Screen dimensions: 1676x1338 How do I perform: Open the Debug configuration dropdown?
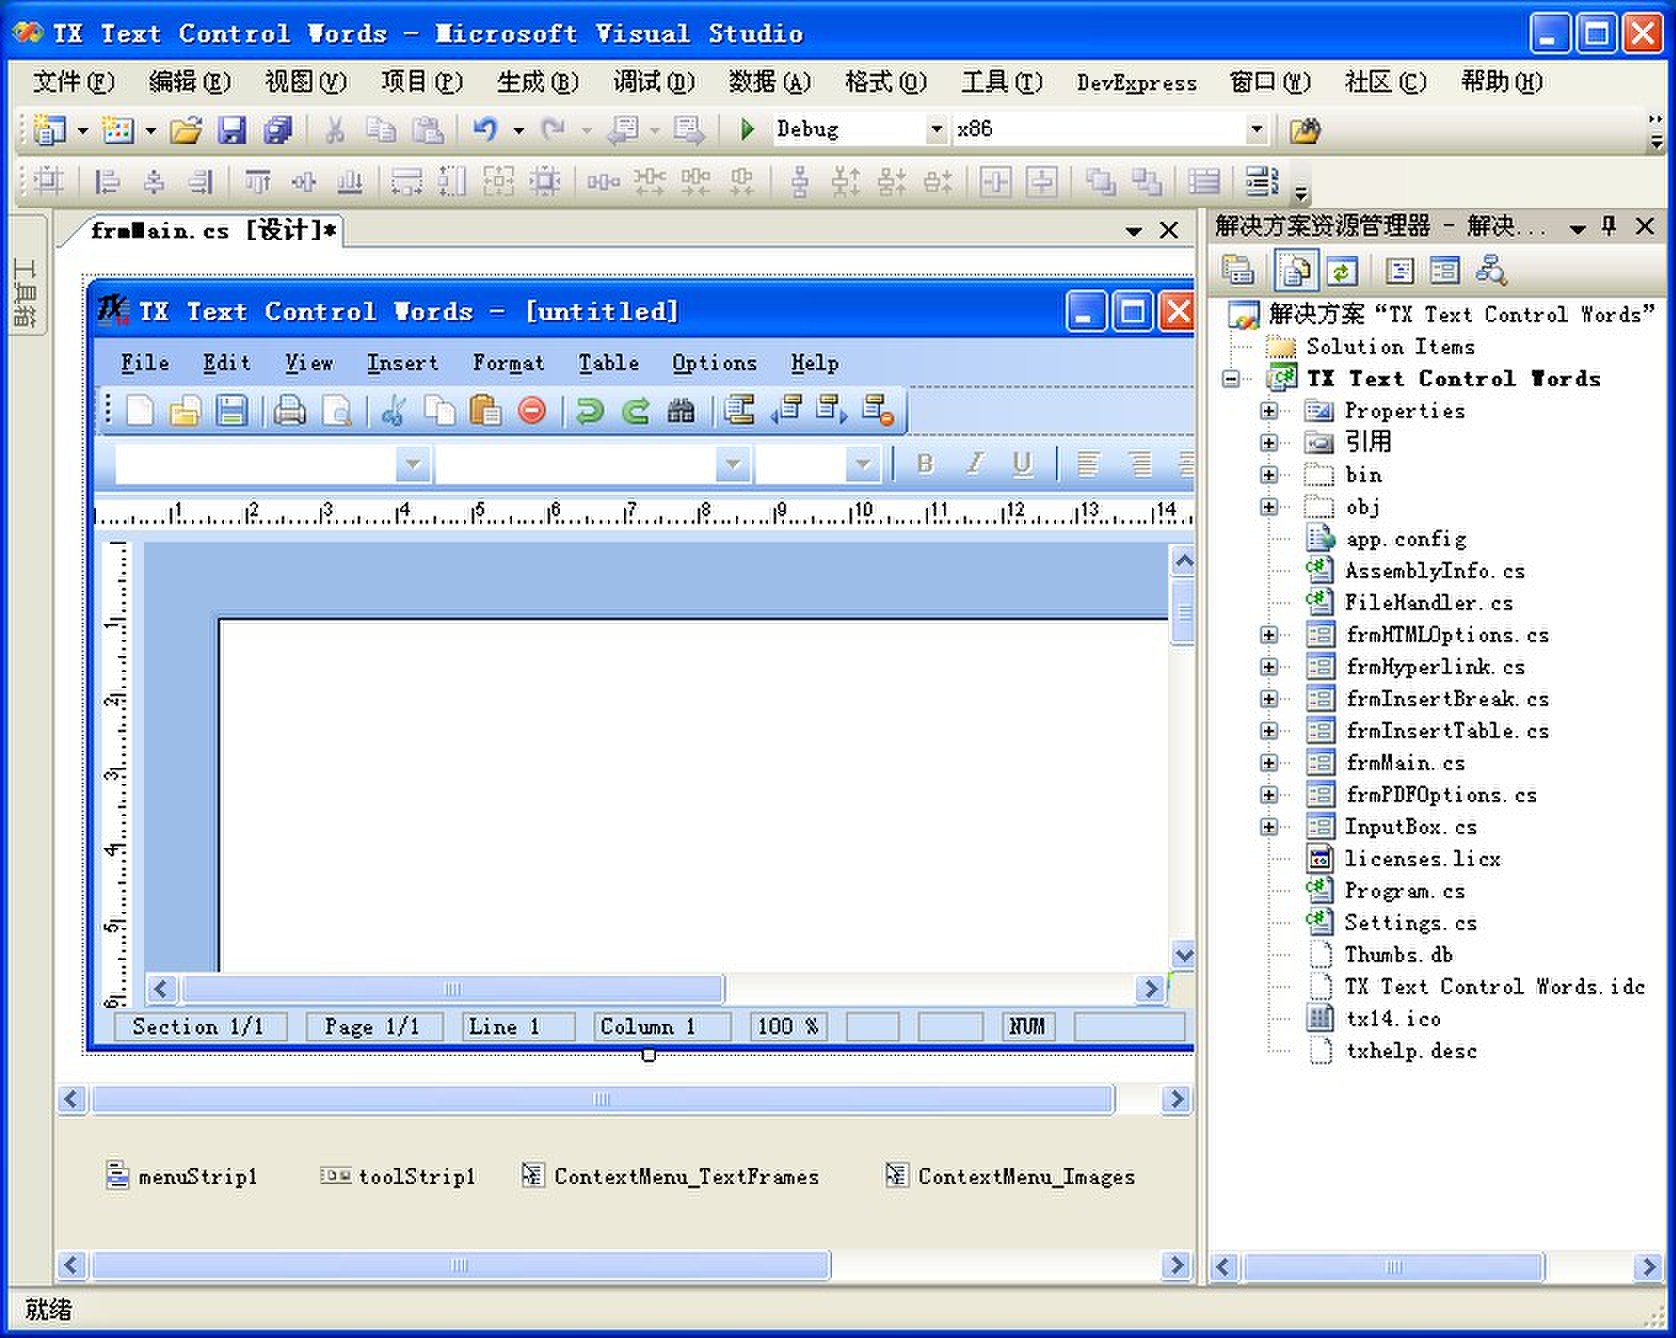pos(936,129)
